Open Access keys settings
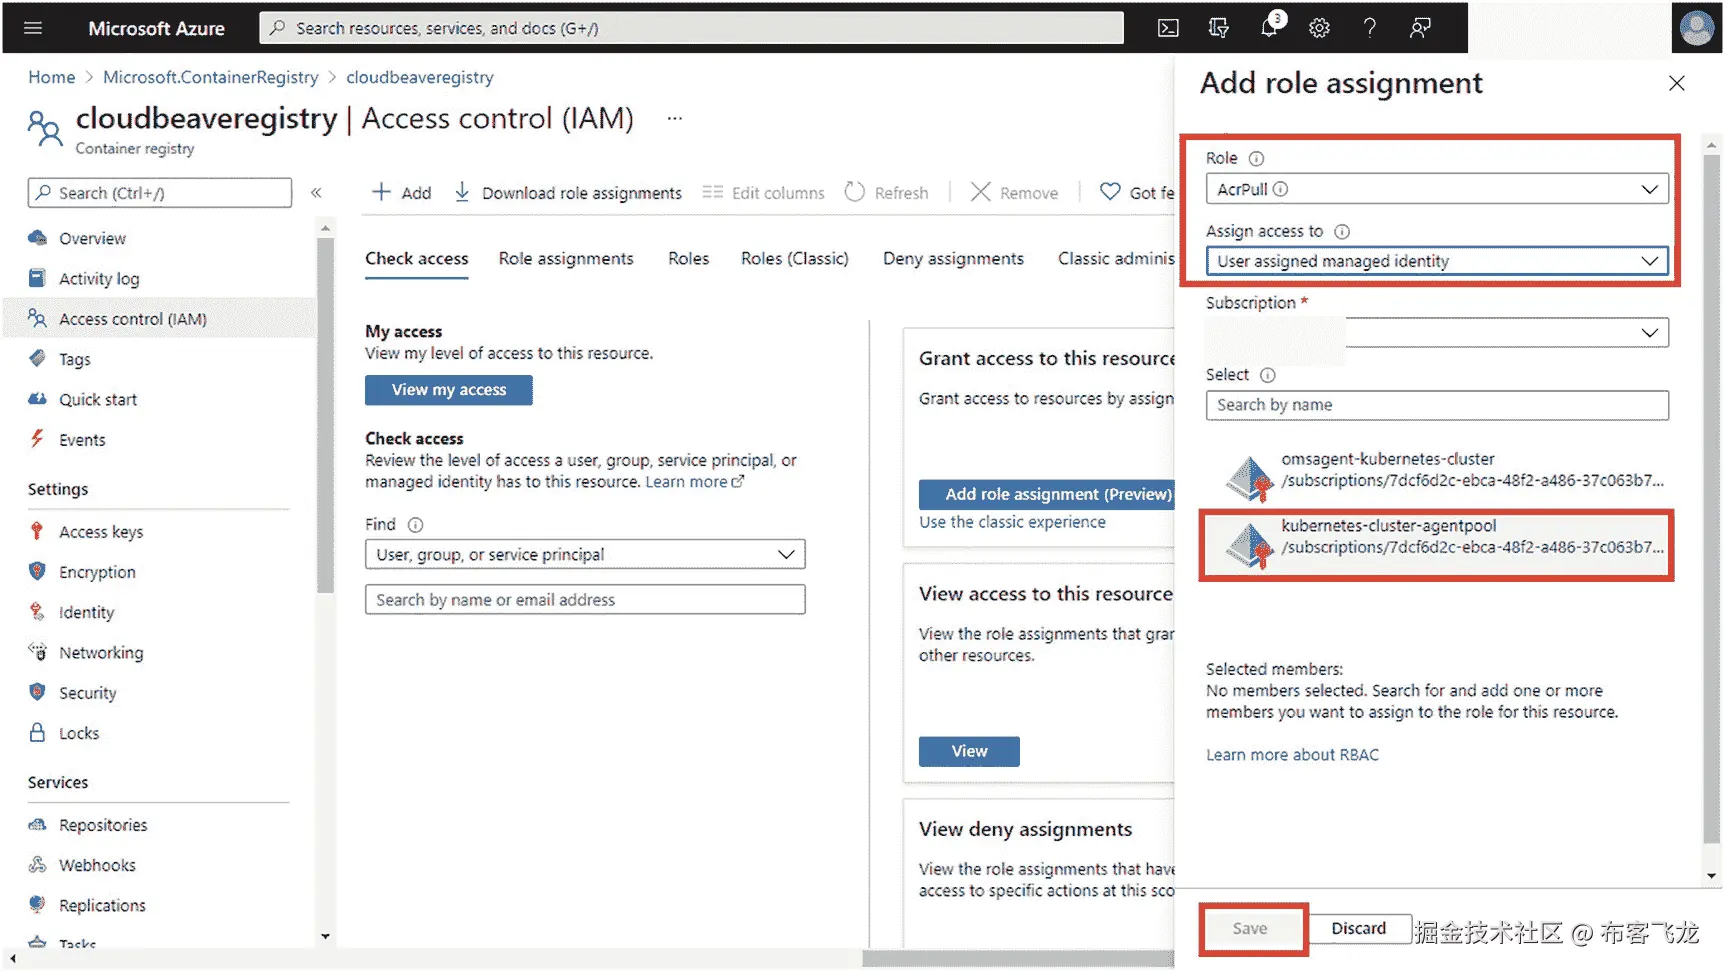Image resolution: width=1725 pixels, height=972 pixels. click(101, 532)
